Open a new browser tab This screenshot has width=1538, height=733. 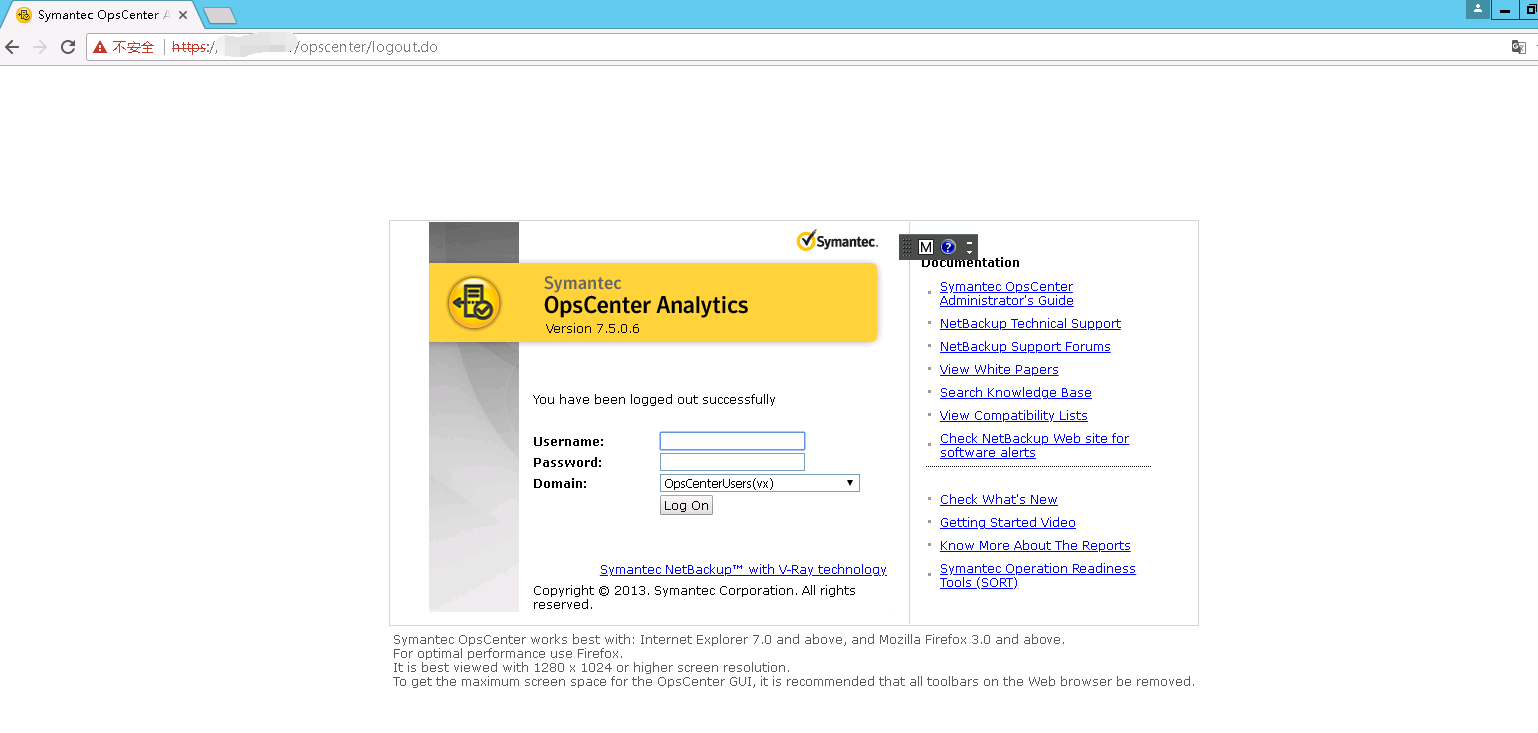pyautogui.click(x=219, y=15)
